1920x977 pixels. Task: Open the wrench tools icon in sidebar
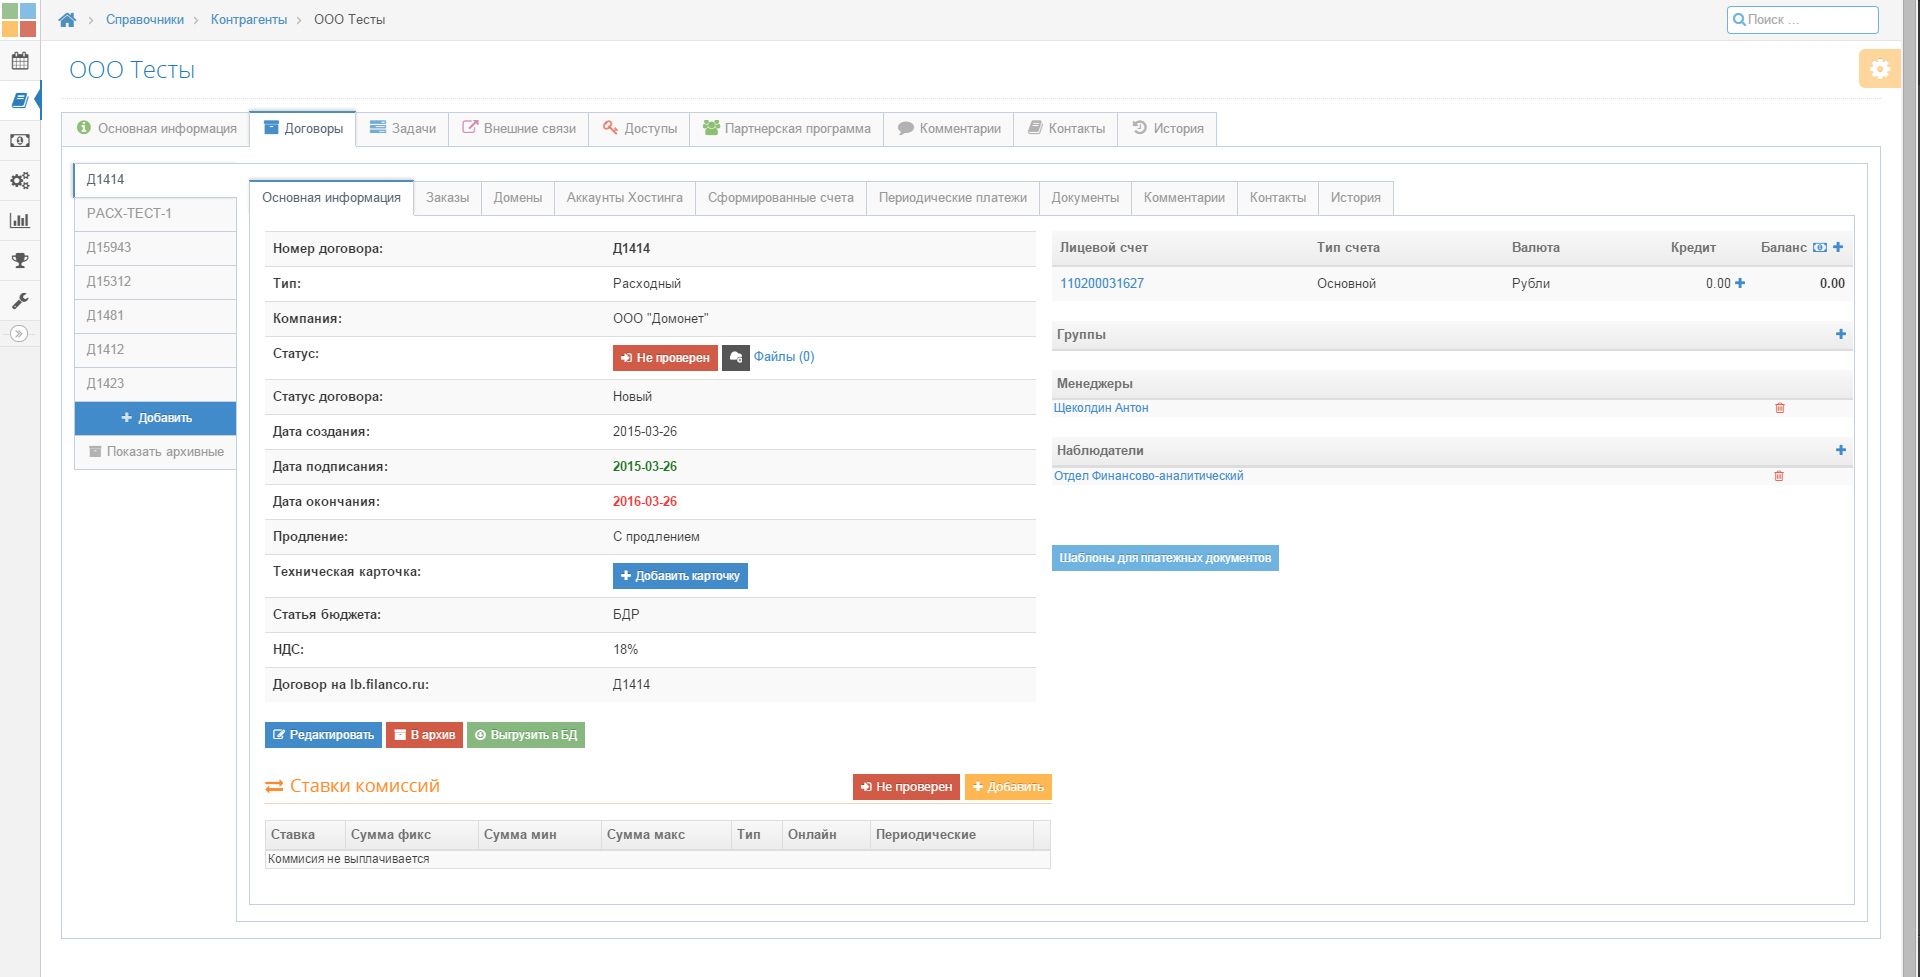tap(20, 301)
